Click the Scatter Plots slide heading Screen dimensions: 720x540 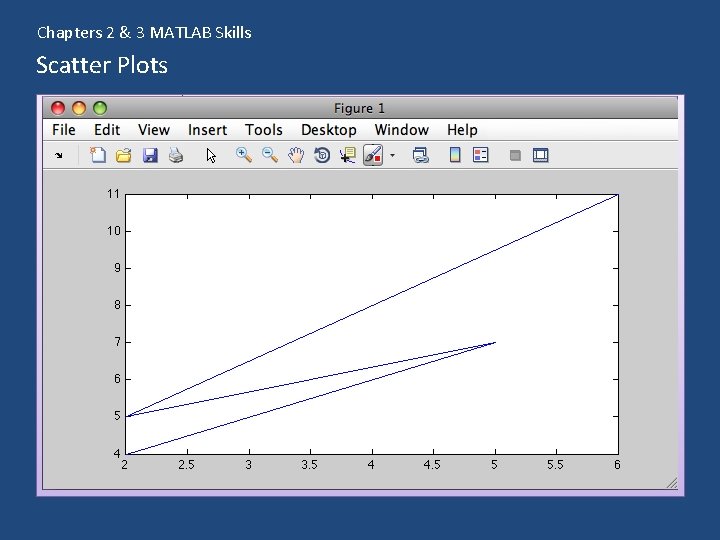(102, 65)
